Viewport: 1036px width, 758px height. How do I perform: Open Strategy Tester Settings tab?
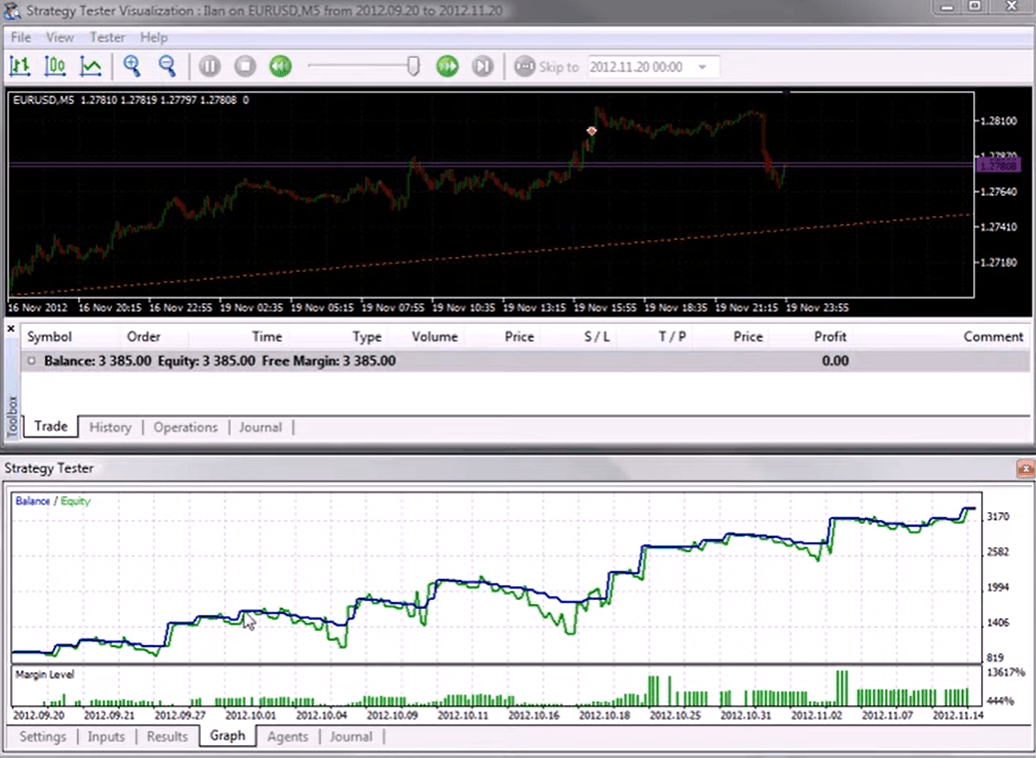(43, 736)
